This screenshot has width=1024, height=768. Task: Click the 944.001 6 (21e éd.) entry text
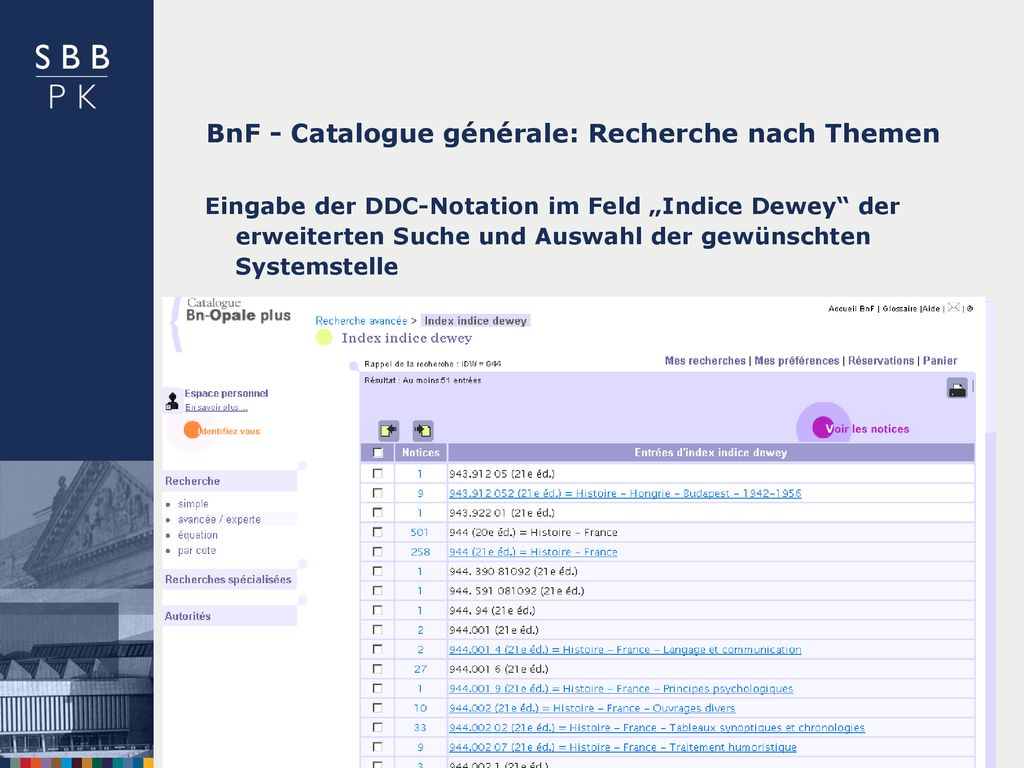click(499, 669)
